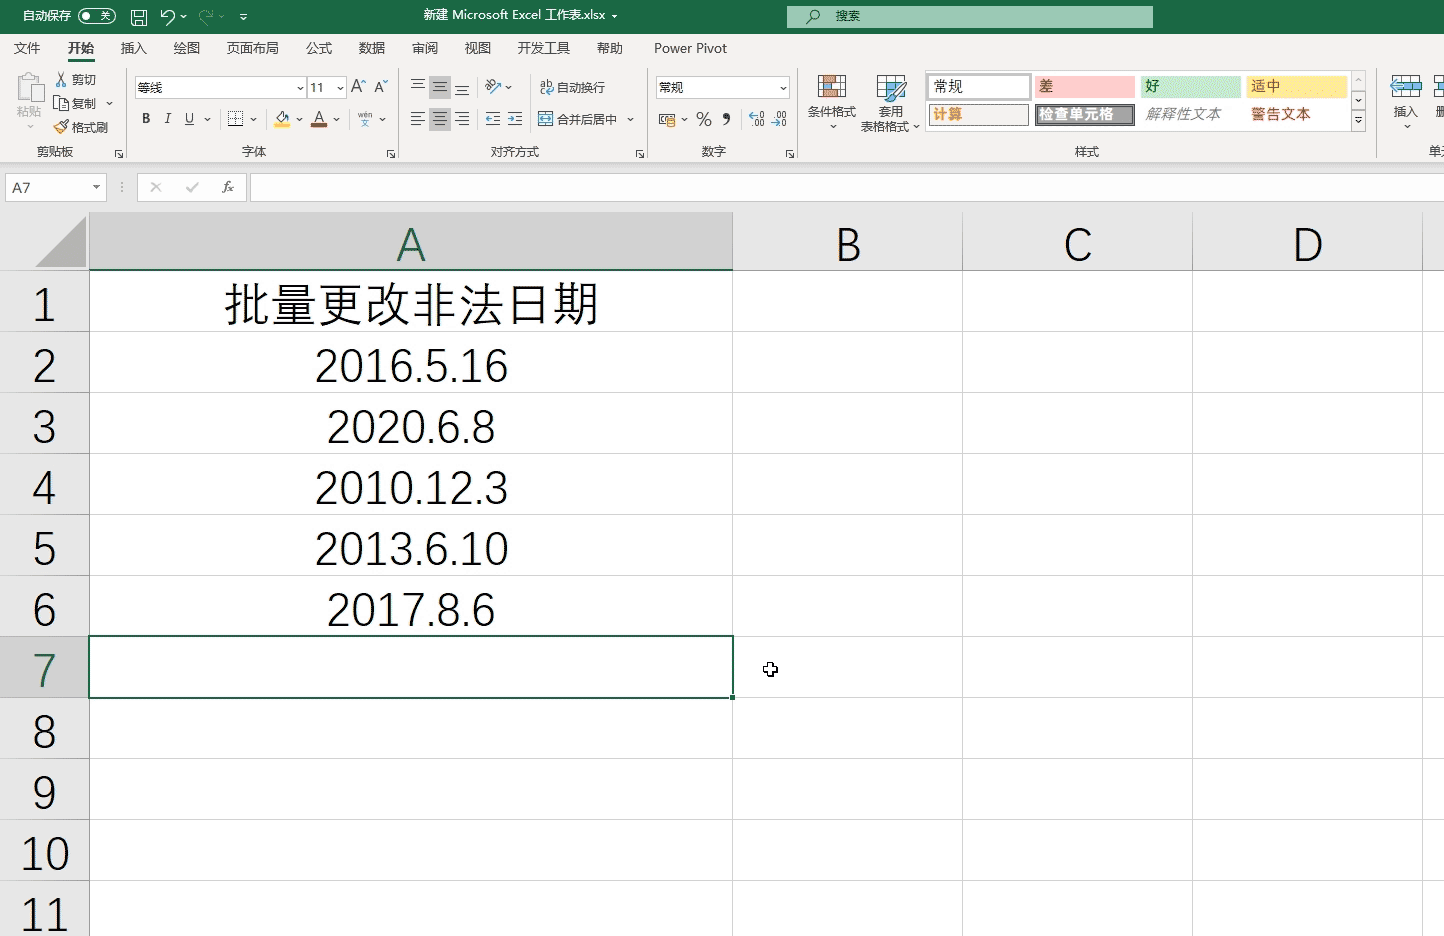Open the fill color dropdown arrow
The width and height of the screenshot is (1444, 936).
298,119
